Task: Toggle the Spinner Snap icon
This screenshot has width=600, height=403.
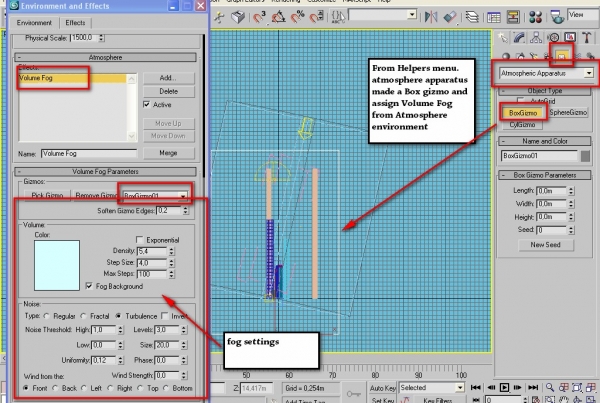Action: pyautogui.click(x=316, y=17)
